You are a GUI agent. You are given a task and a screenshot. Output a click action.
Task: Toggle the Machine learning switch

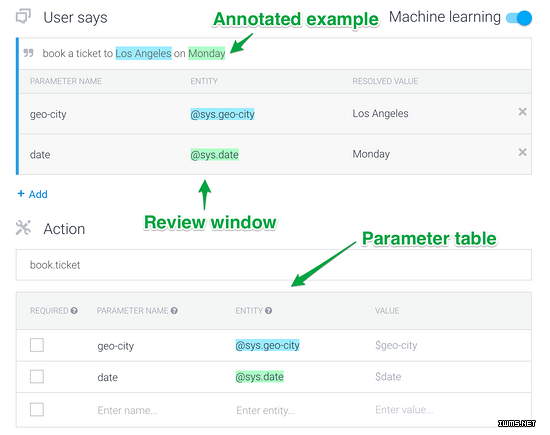(x=519, y=18)
